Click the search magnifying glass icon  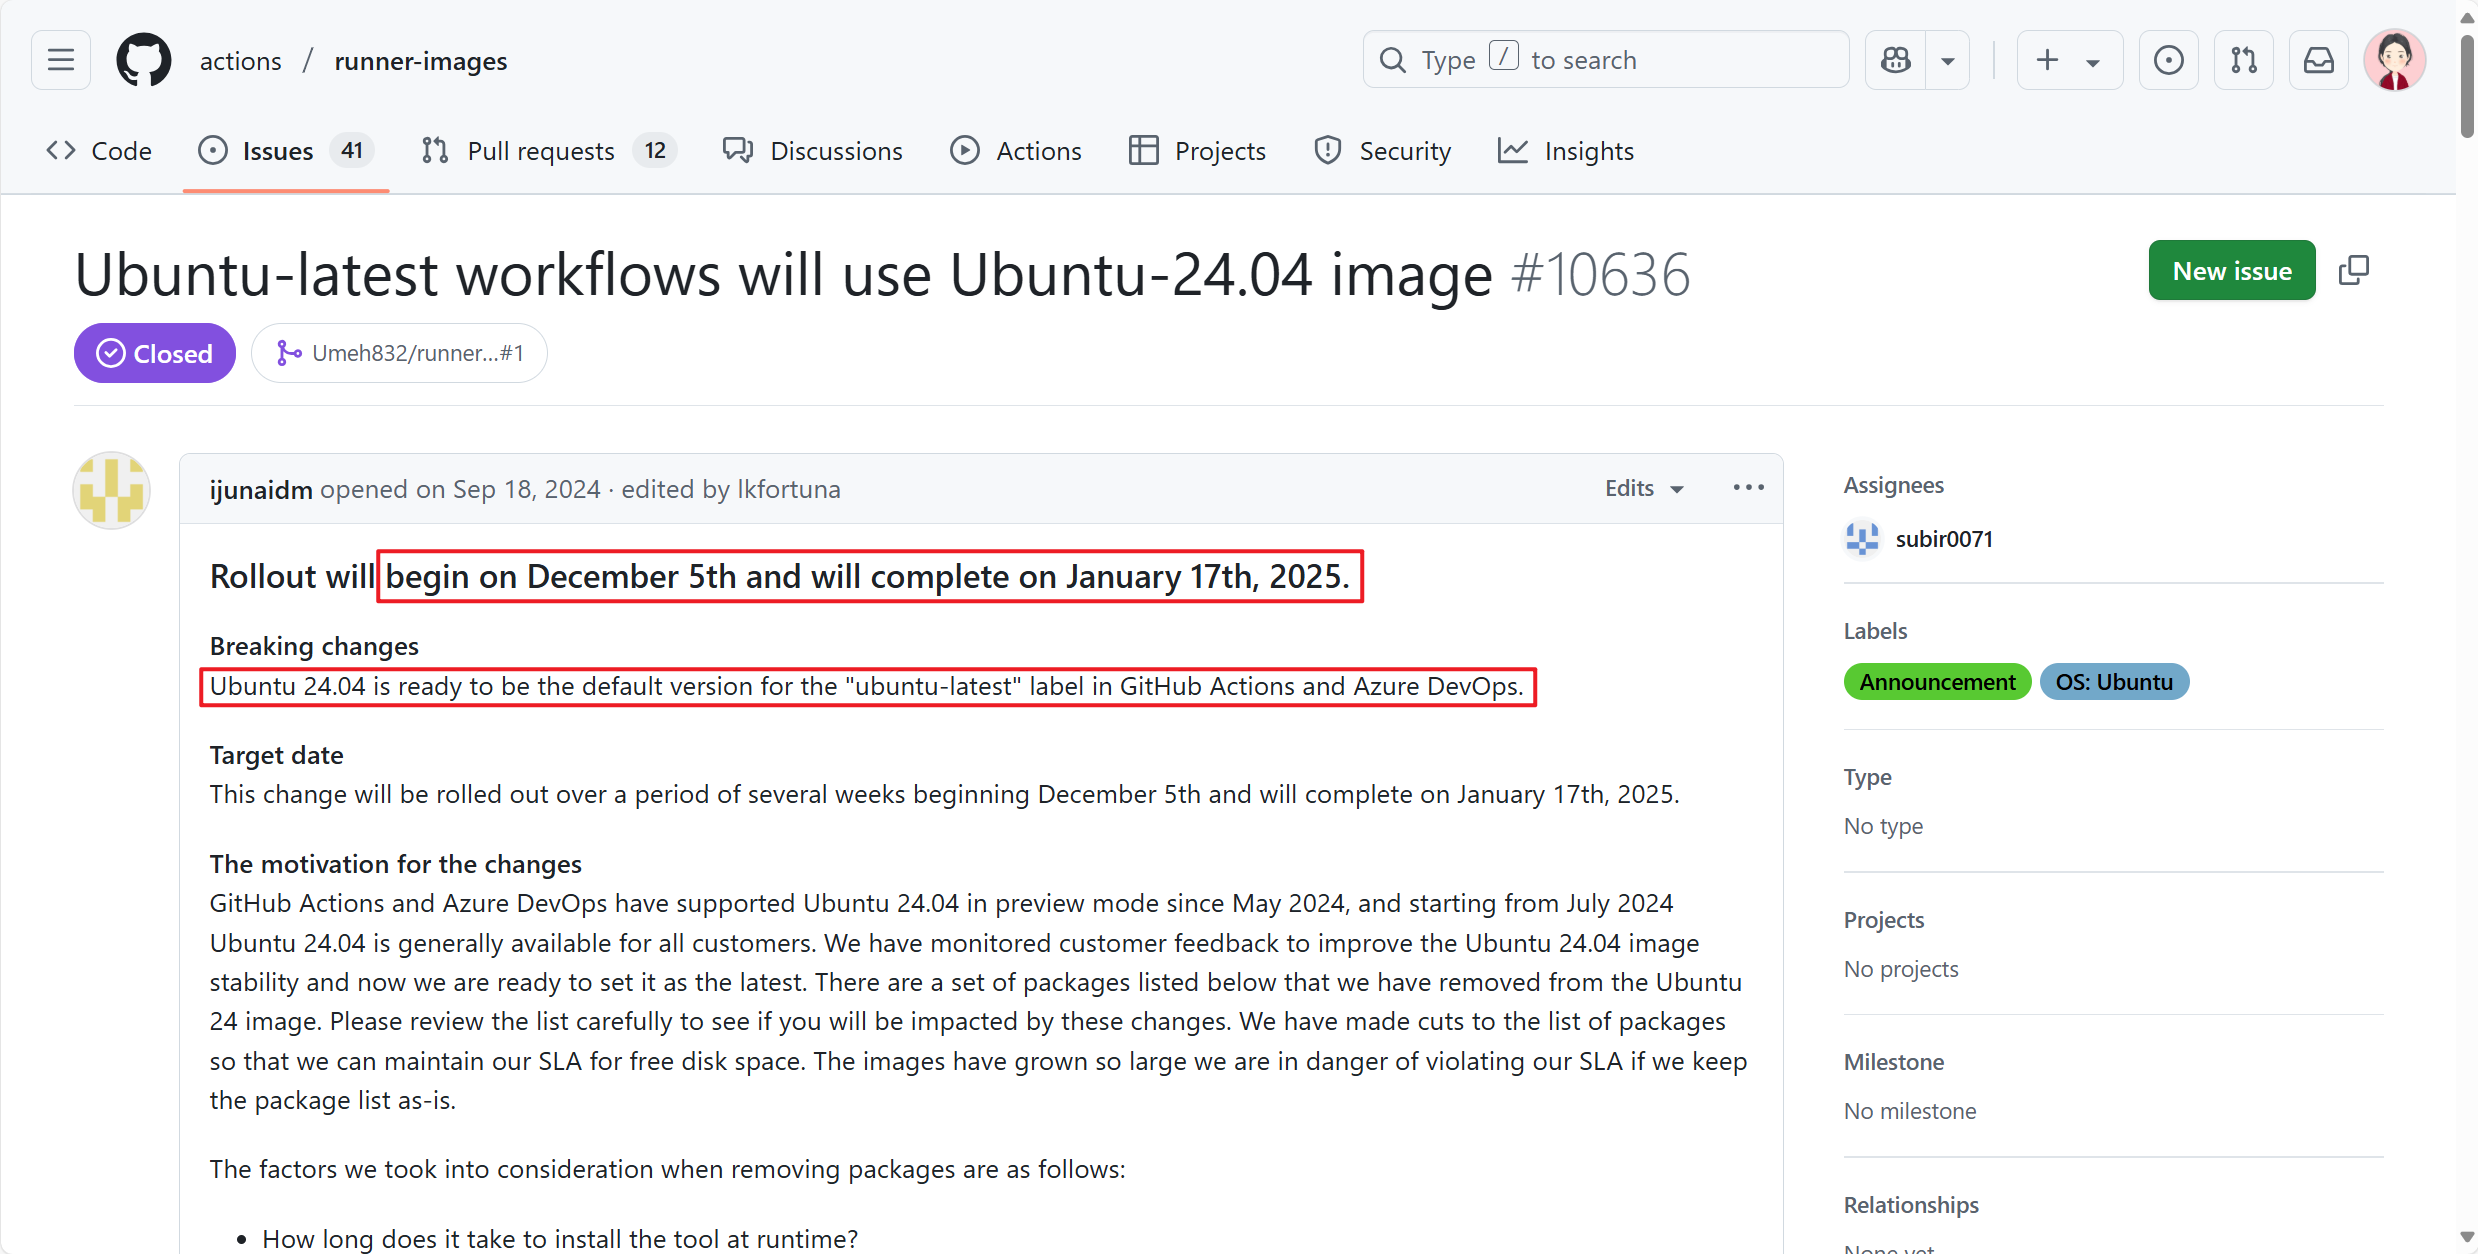tap(1392, 59)
